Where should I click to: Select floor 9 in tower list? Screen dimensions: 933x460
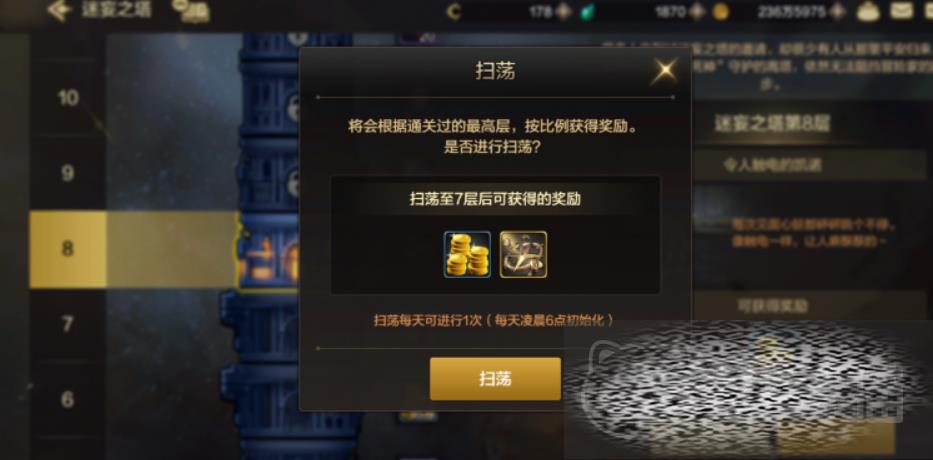68,173
